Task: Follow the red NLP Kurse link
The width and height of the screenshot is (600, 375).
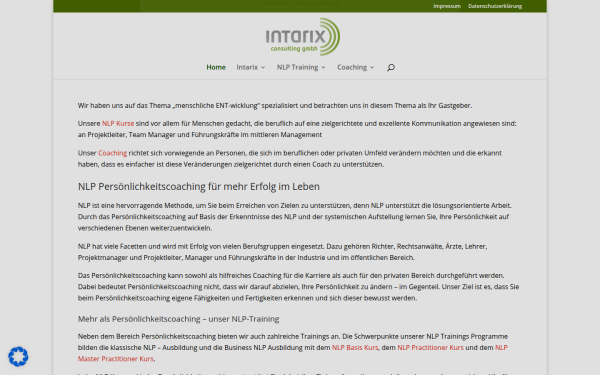Action: click(118, 123)
